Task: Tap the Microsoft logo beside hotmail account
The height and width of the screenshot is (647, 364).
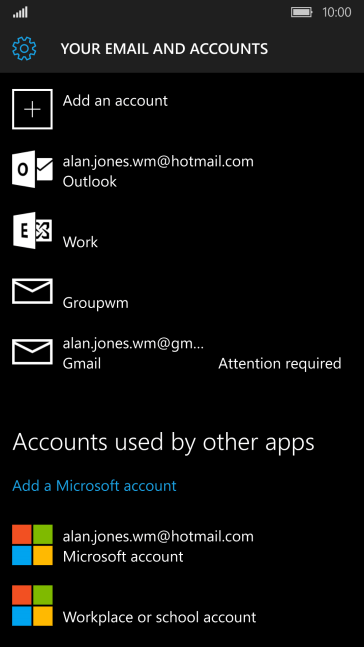Action: [x=32, y=545]
